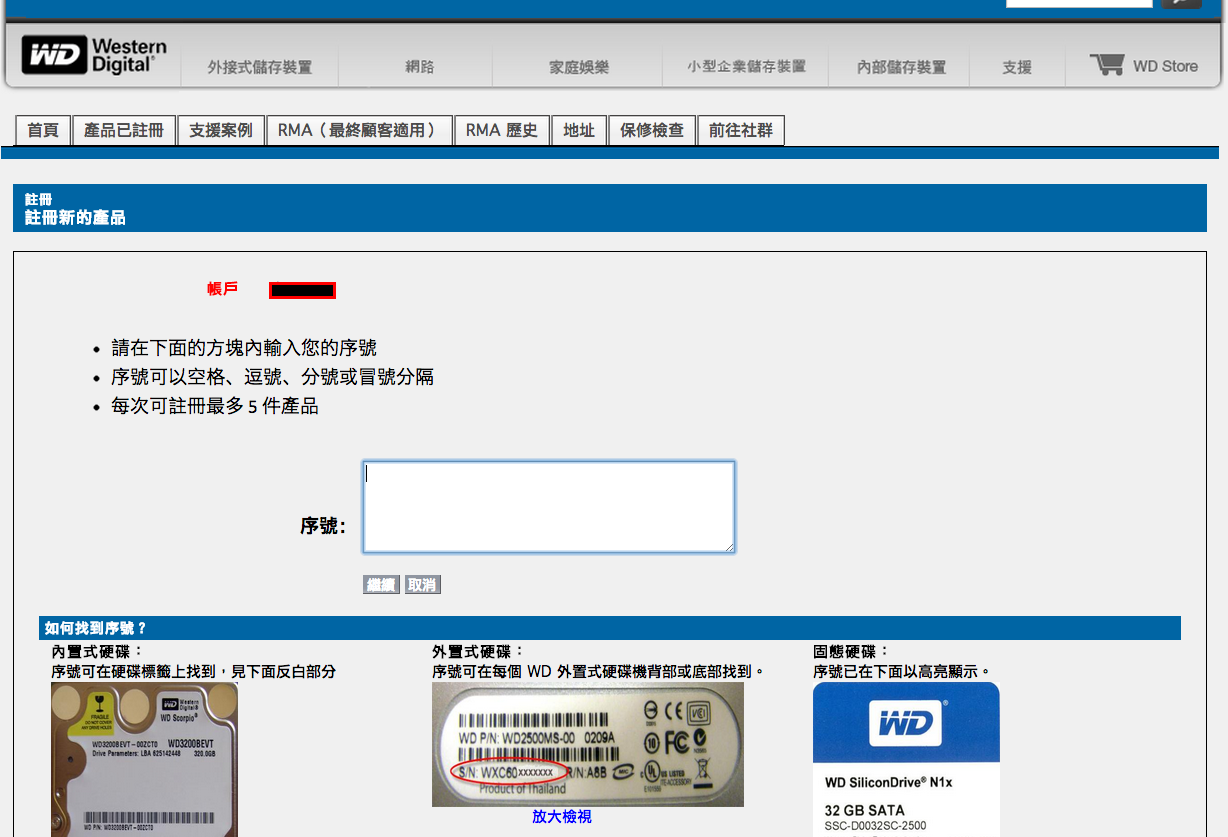
Task: Click the external drive serial number image
Action: [x=588, y=744]
